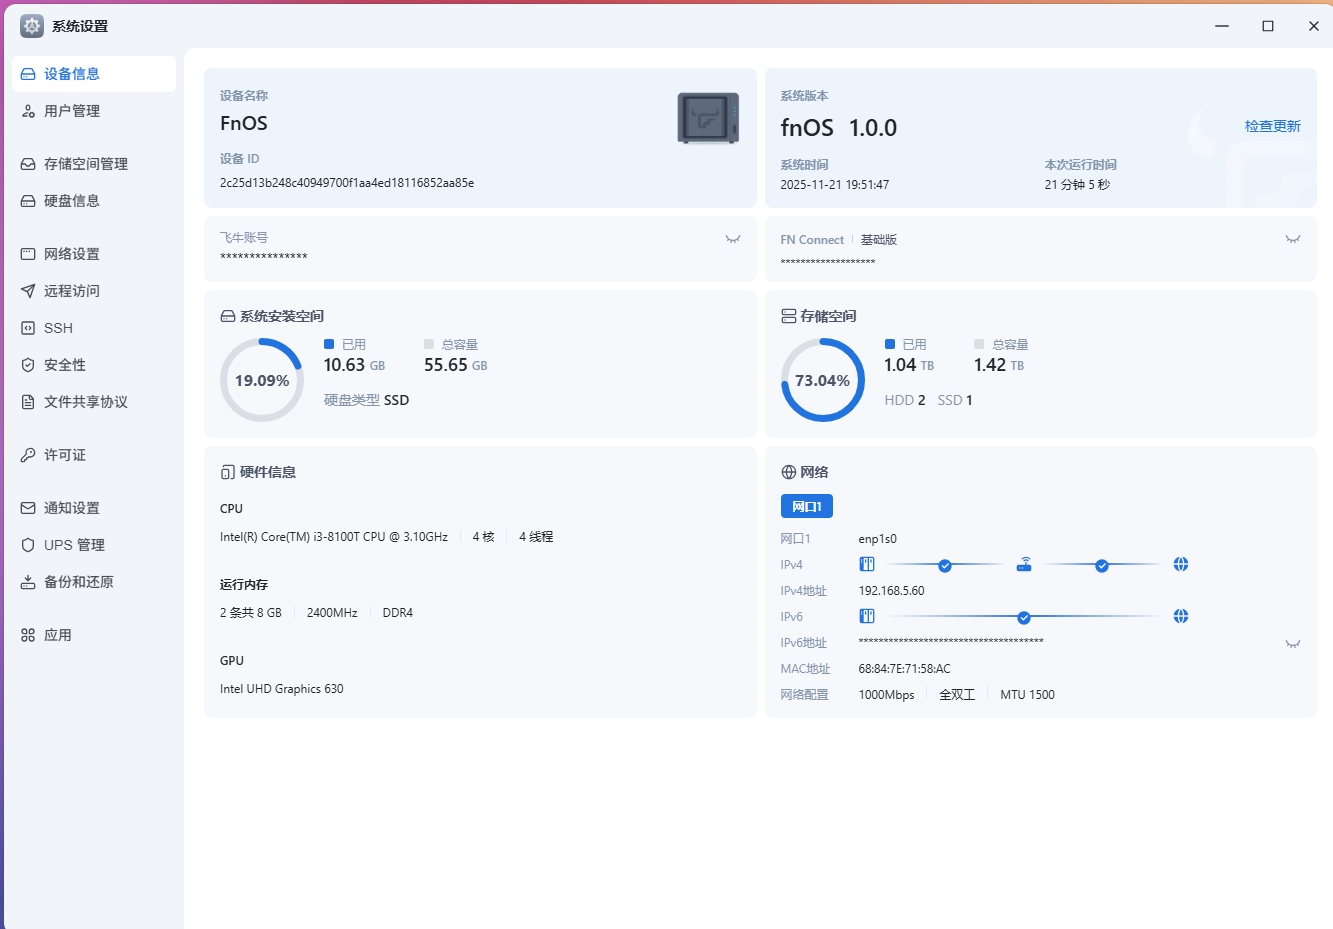Image resolution: width=1333 pixels, height=929 pixels.
Task: Select the 网口1 network tab
Action: (x=807, y=507)
